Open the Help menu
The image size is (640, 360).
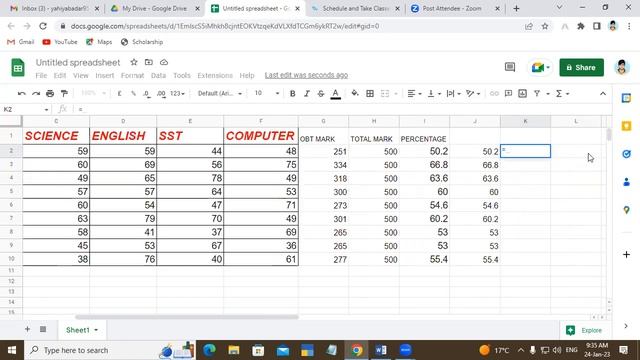[x=247, y=76]
